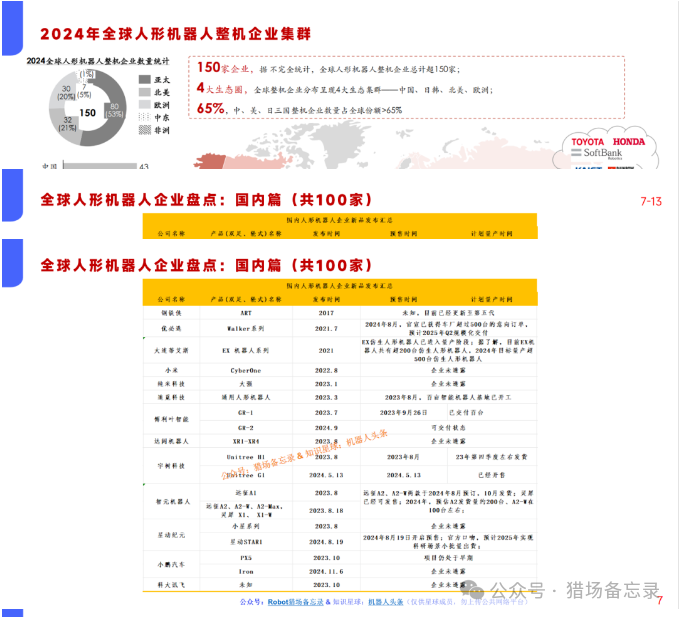681x617 pixels.
Task: Click the HONDA logo in the cloud
Action: click(x=629, y=142)
